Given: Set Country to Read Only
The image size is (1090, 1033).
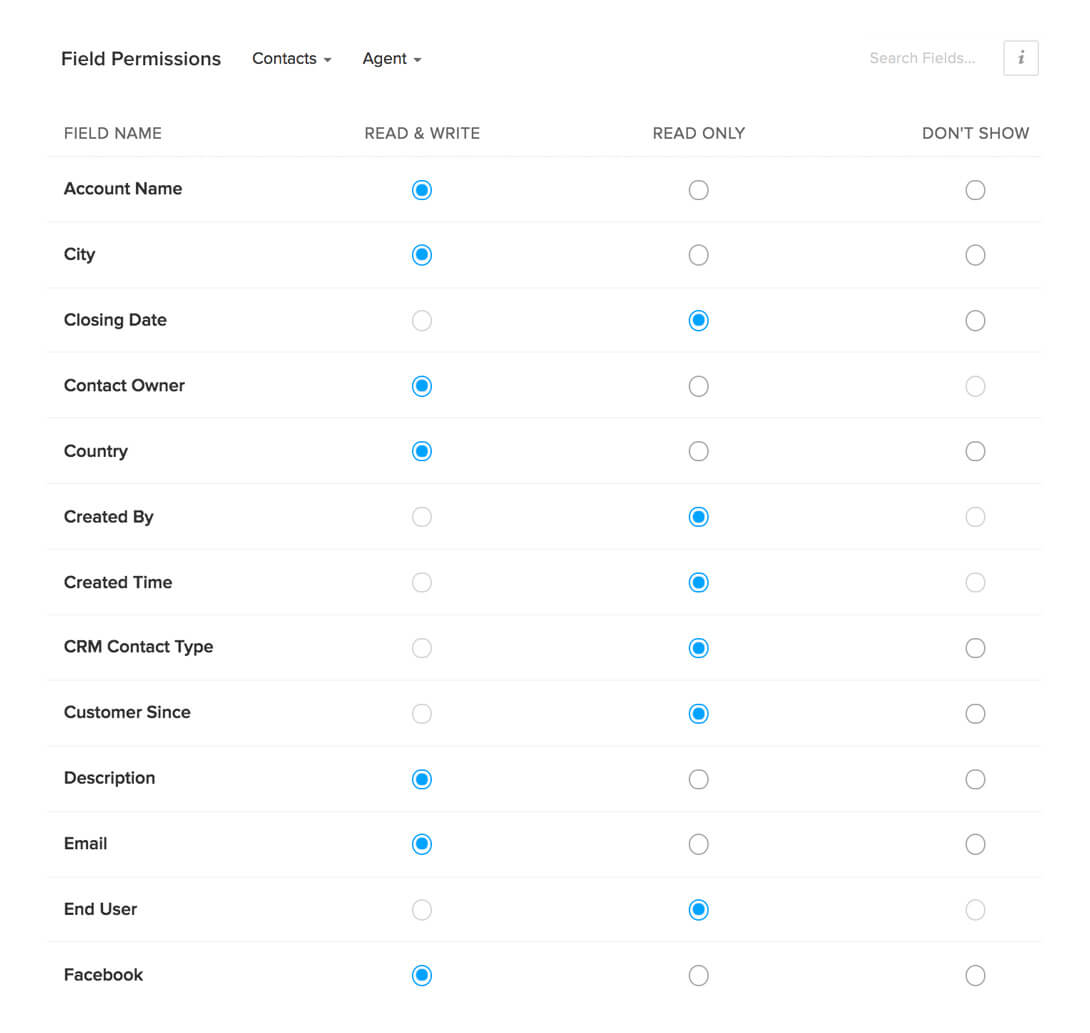Looking at the screenshot, I should point(699,452).
